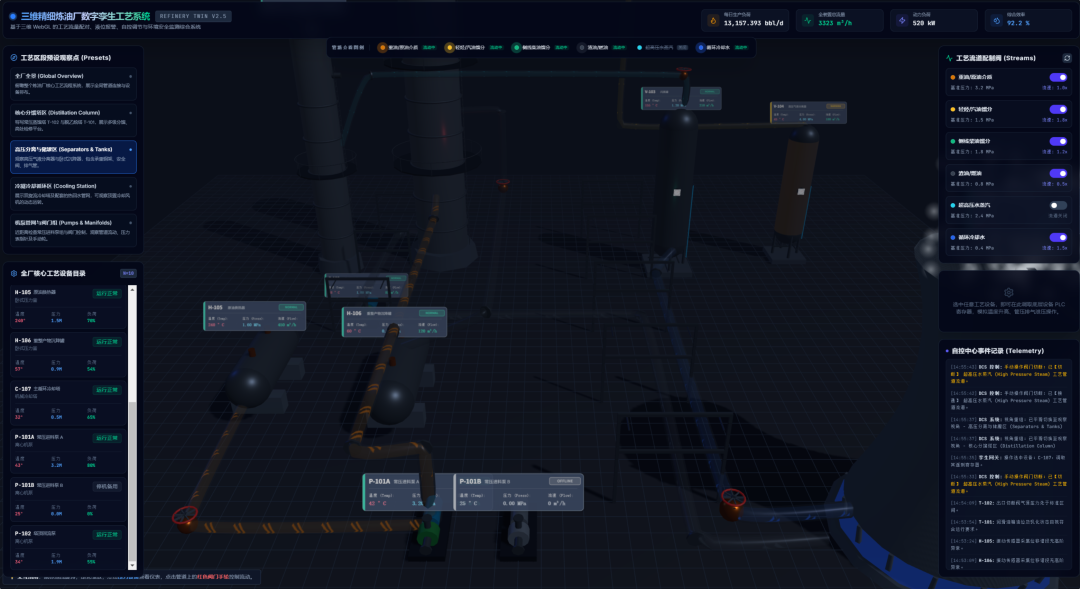Image resolution: width=1080 pixels, height=589 pixels.
Task: Toggle the 3.2 MPa stream switch off
Action: click(1058, 77)
